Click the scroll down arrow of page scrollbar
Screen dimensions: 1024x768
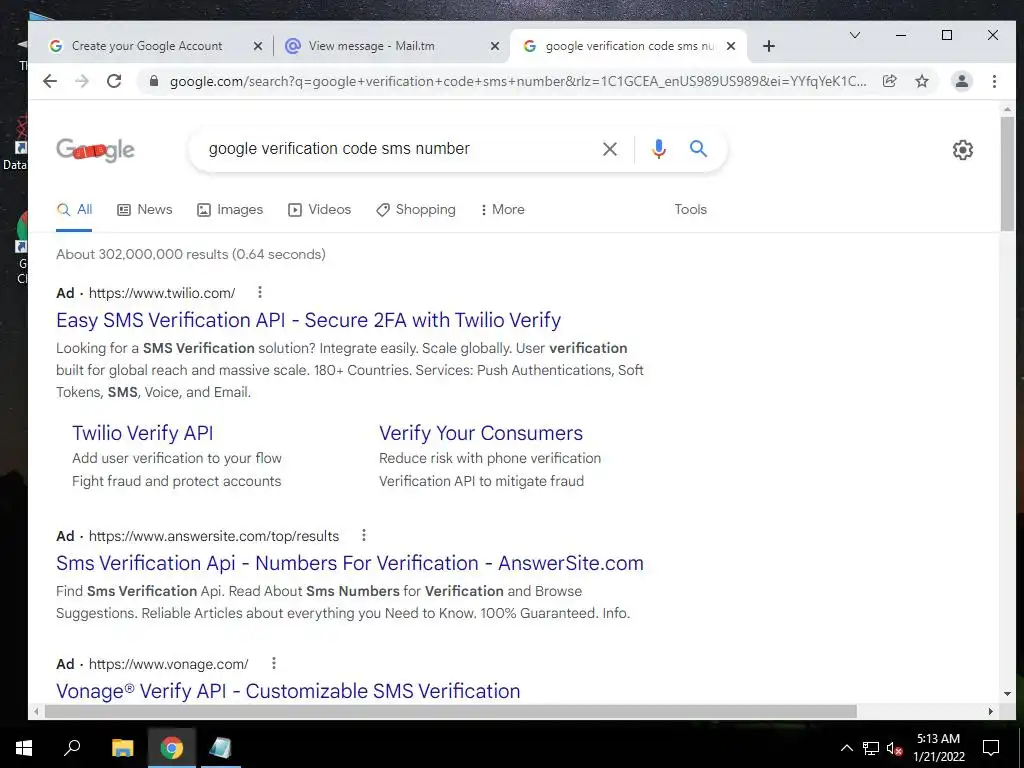(x=1006, y=694)
